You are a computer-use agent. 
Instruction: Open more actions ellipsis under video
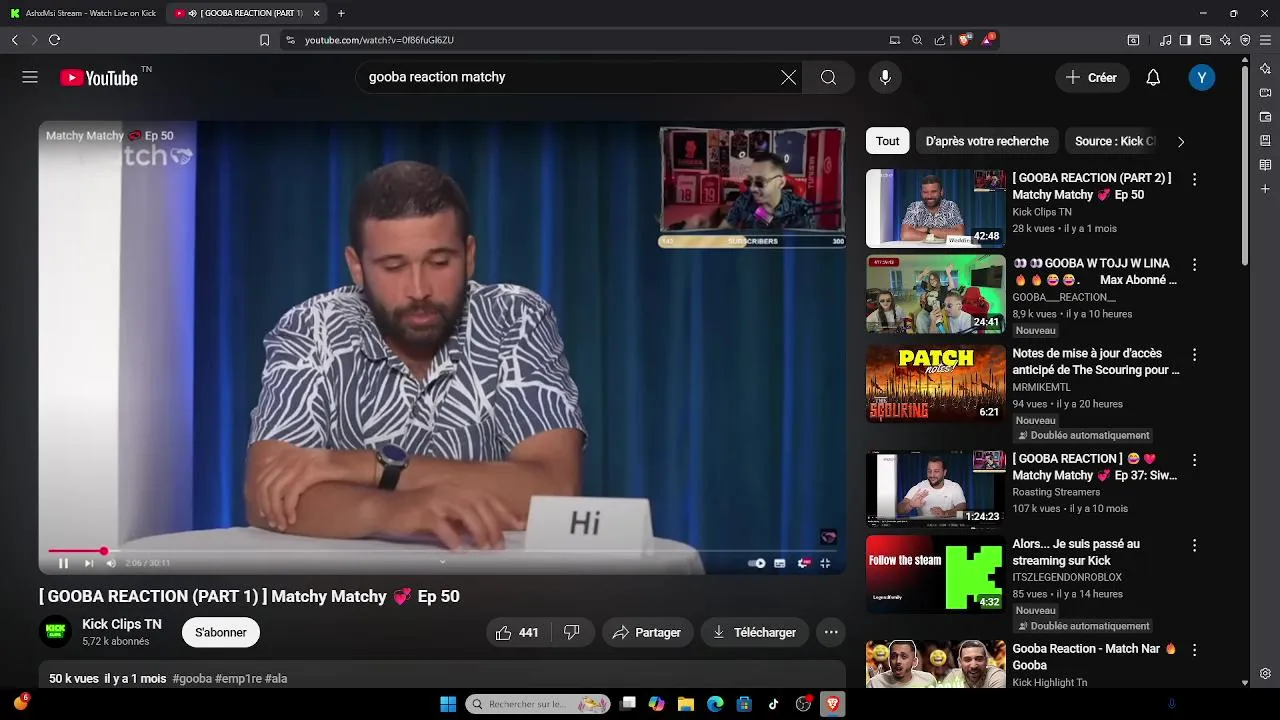pyautogui.click(x=831, y=632)
